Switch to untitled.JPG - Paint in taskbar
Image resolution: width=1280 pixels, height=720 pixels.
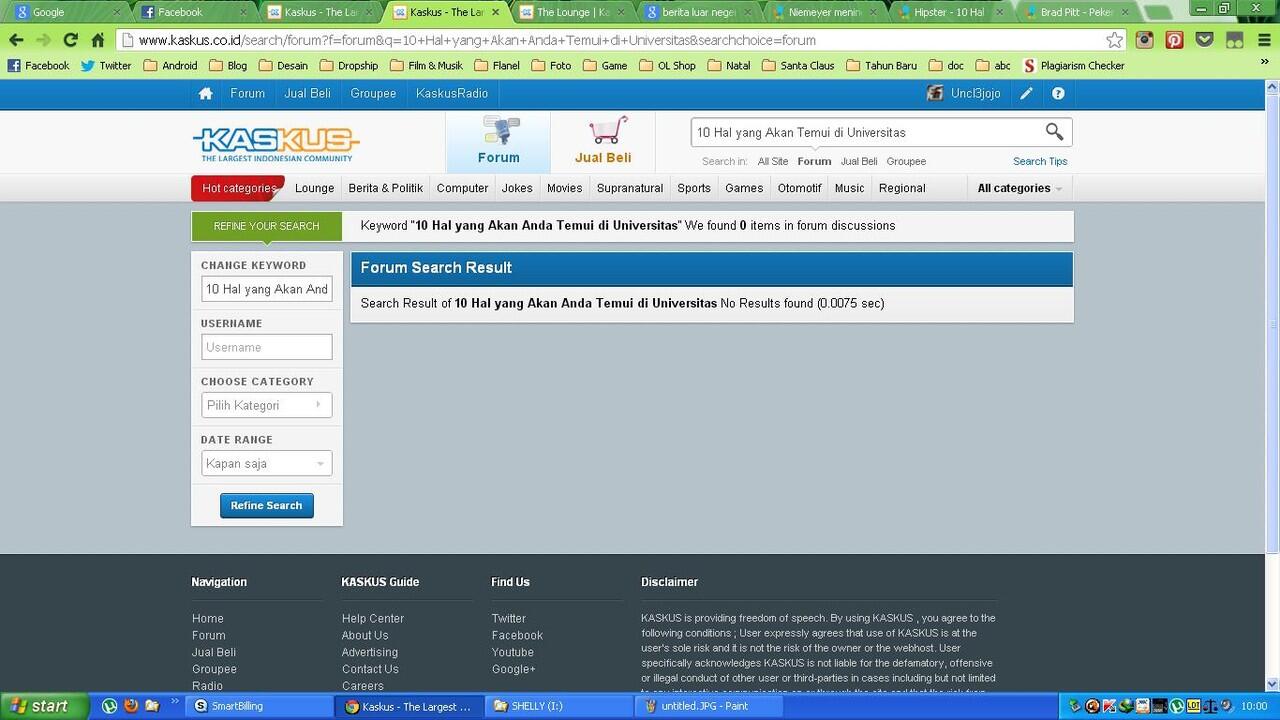(x=708, y=706)
